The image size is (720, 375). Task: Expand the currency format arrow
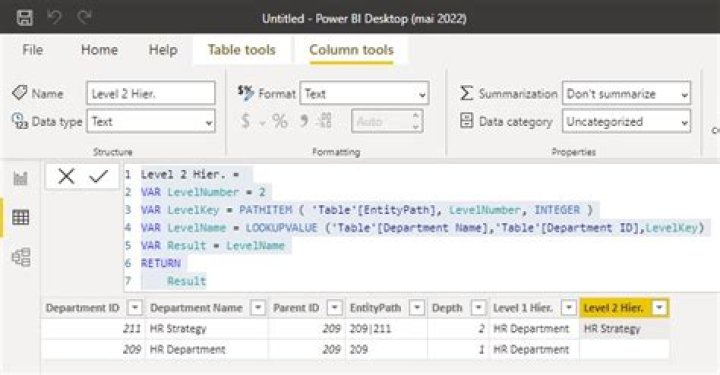[x=262, y=122]
